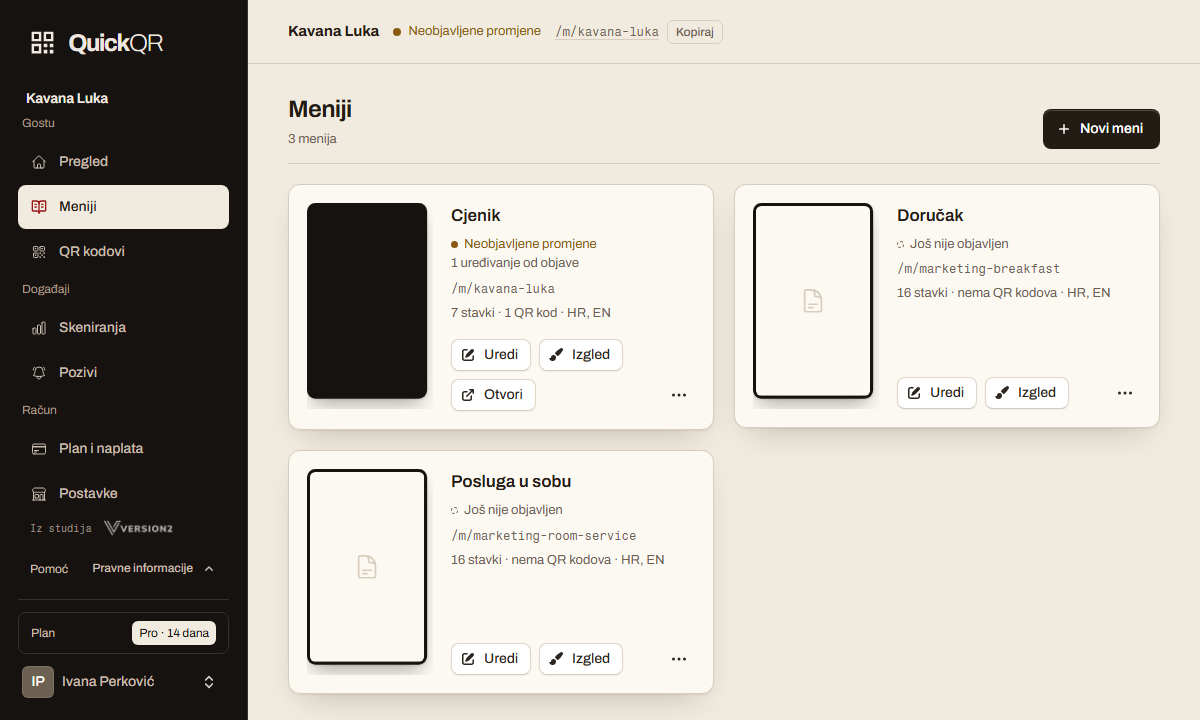
Task: Open Plan i naplata page
Action: coord(123,448)
